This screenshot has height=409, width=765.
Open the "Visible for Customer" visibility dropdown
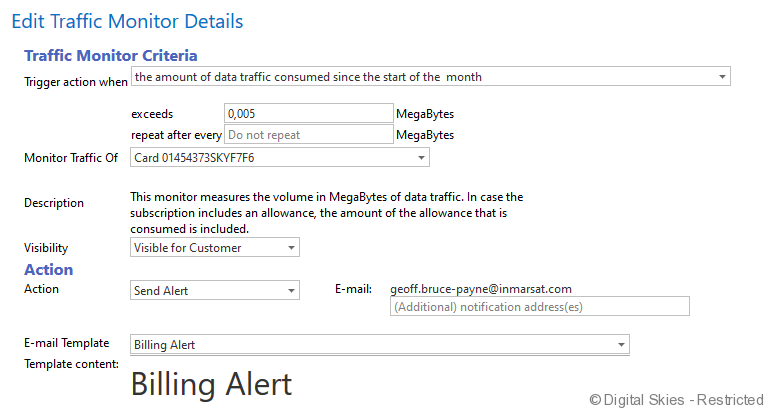[x=215, y=248]
